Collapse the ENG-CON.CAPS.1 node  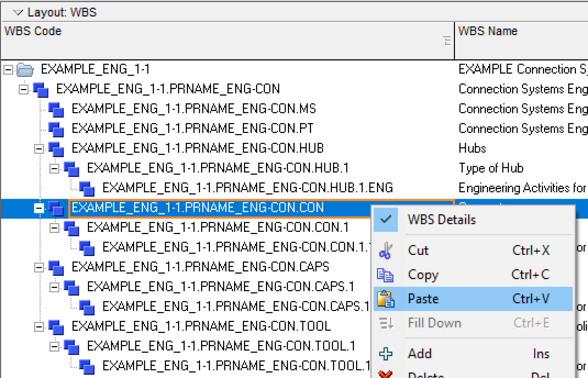click(x=54, y=287)
